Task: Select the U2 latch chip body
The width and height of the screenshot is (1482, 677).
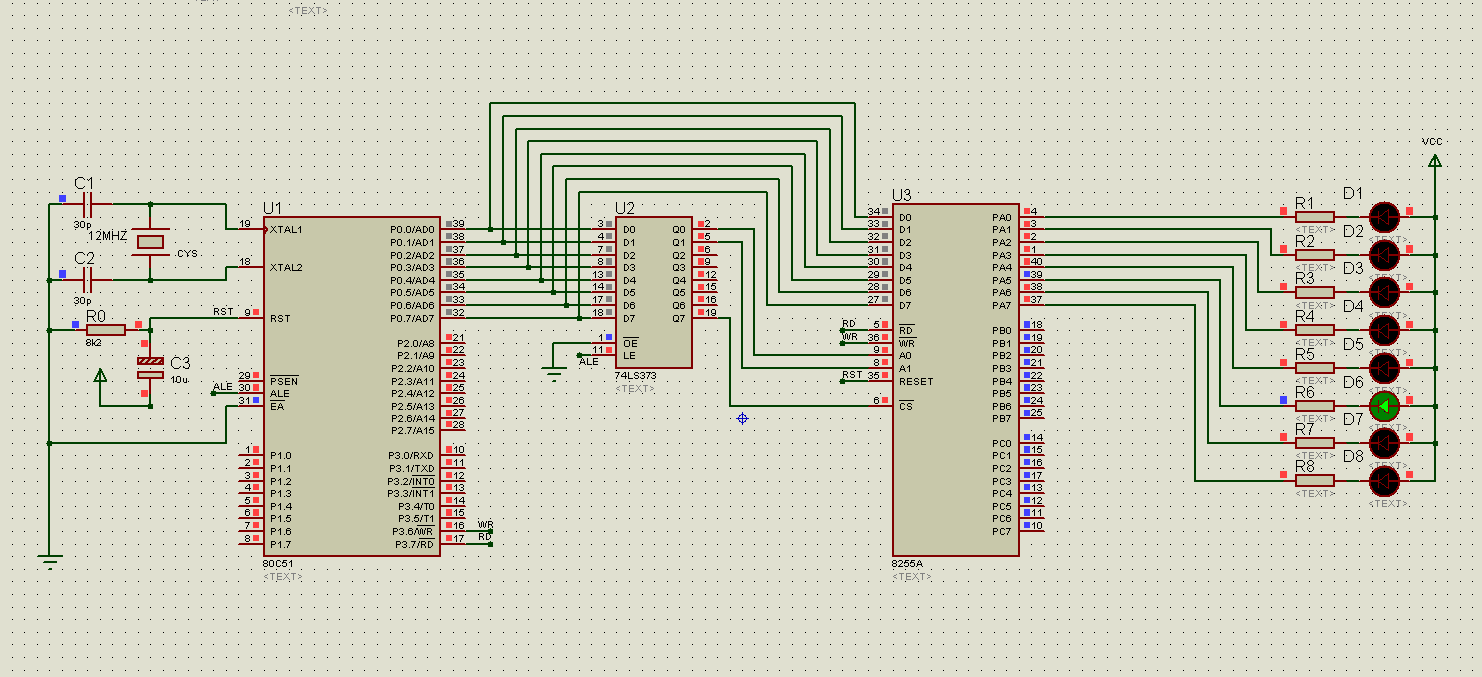Action: click(652, 292)
